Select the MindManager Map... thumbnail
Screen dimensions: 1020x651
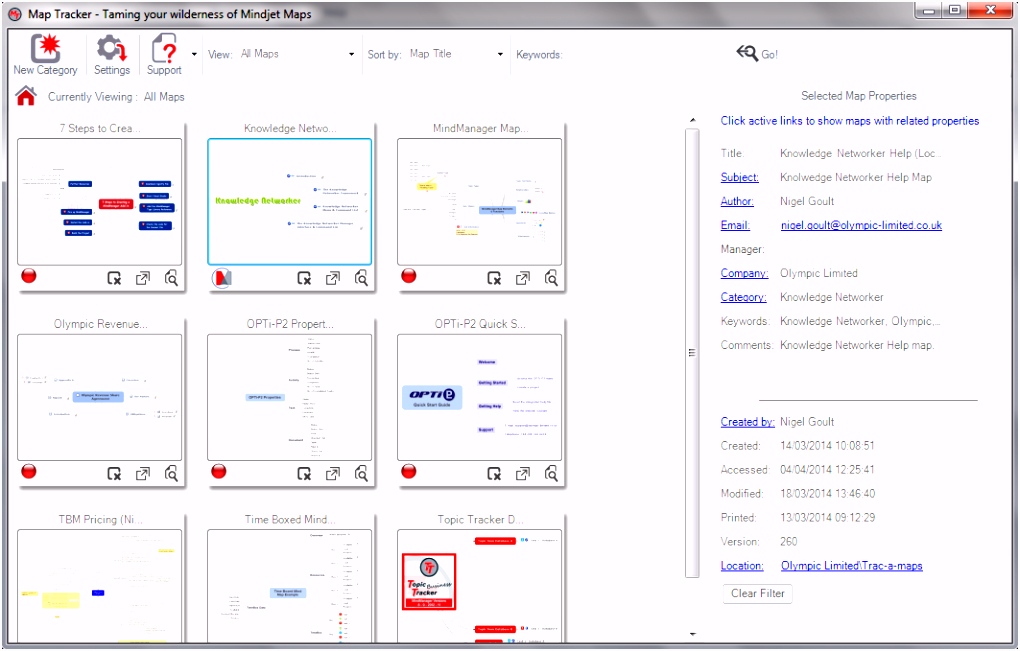click(479, 201)
